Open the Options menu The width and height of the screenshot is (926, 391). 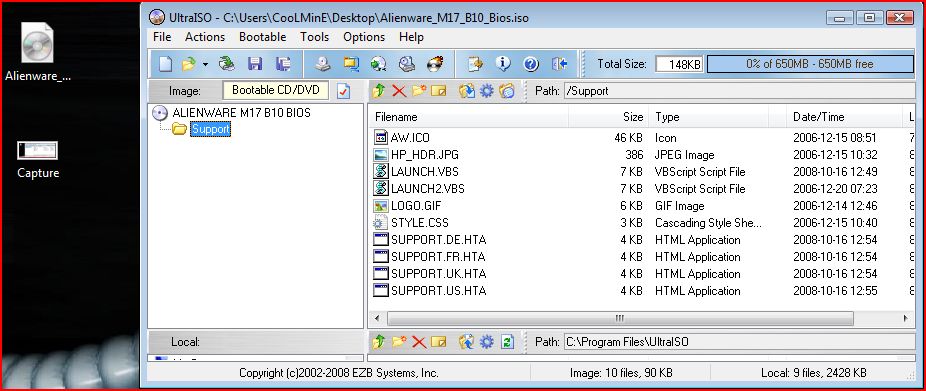364,37
